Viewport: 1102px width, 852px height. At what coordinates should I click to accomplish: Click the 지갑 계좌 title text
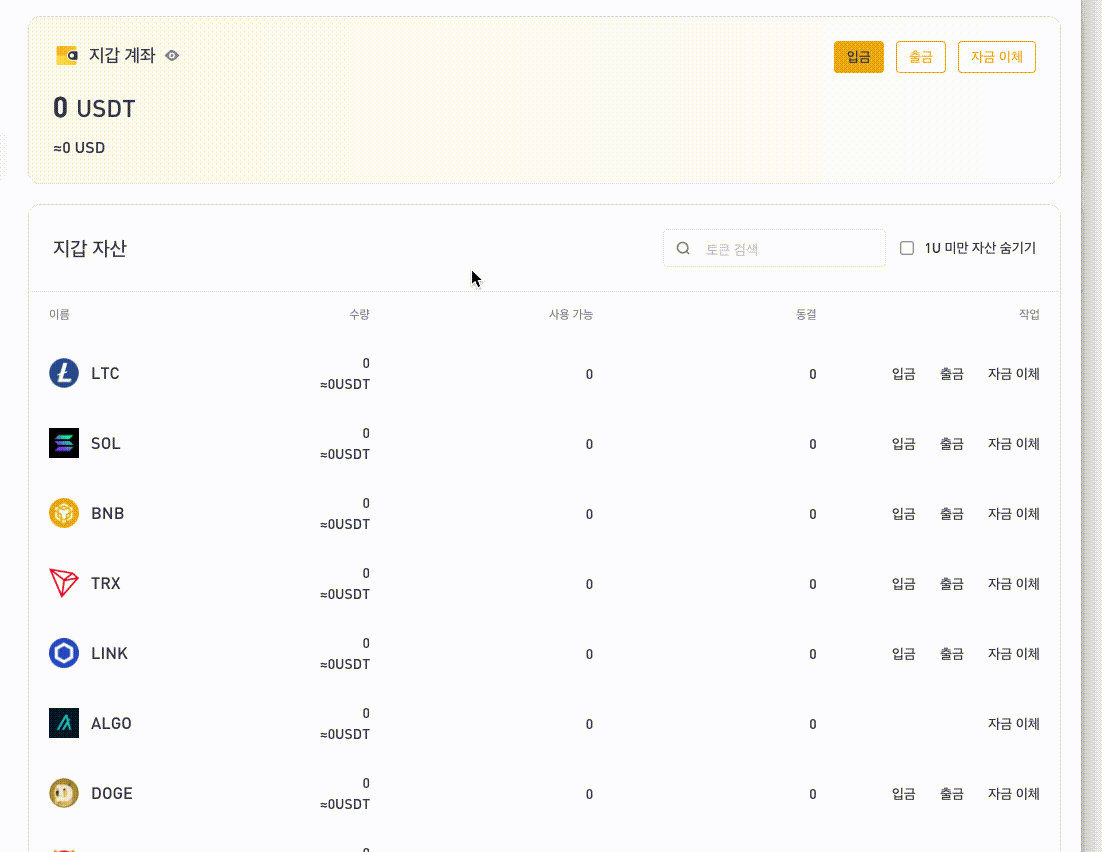[122, 56]
